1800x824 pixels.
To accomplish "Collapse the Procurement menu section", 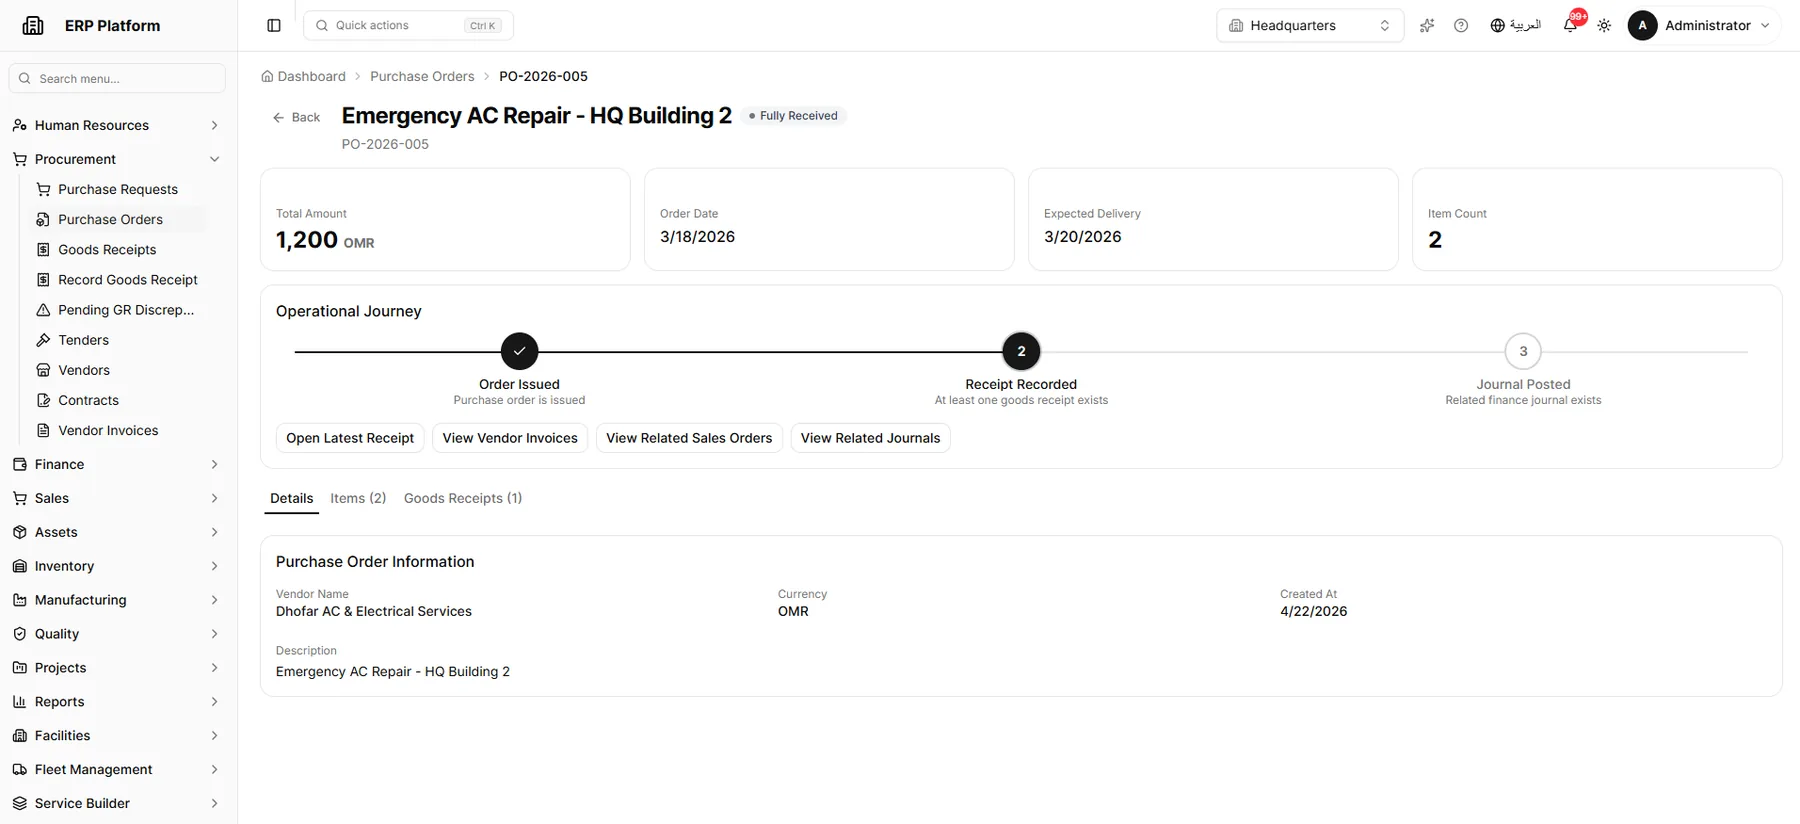I will (x=116, y=159).
